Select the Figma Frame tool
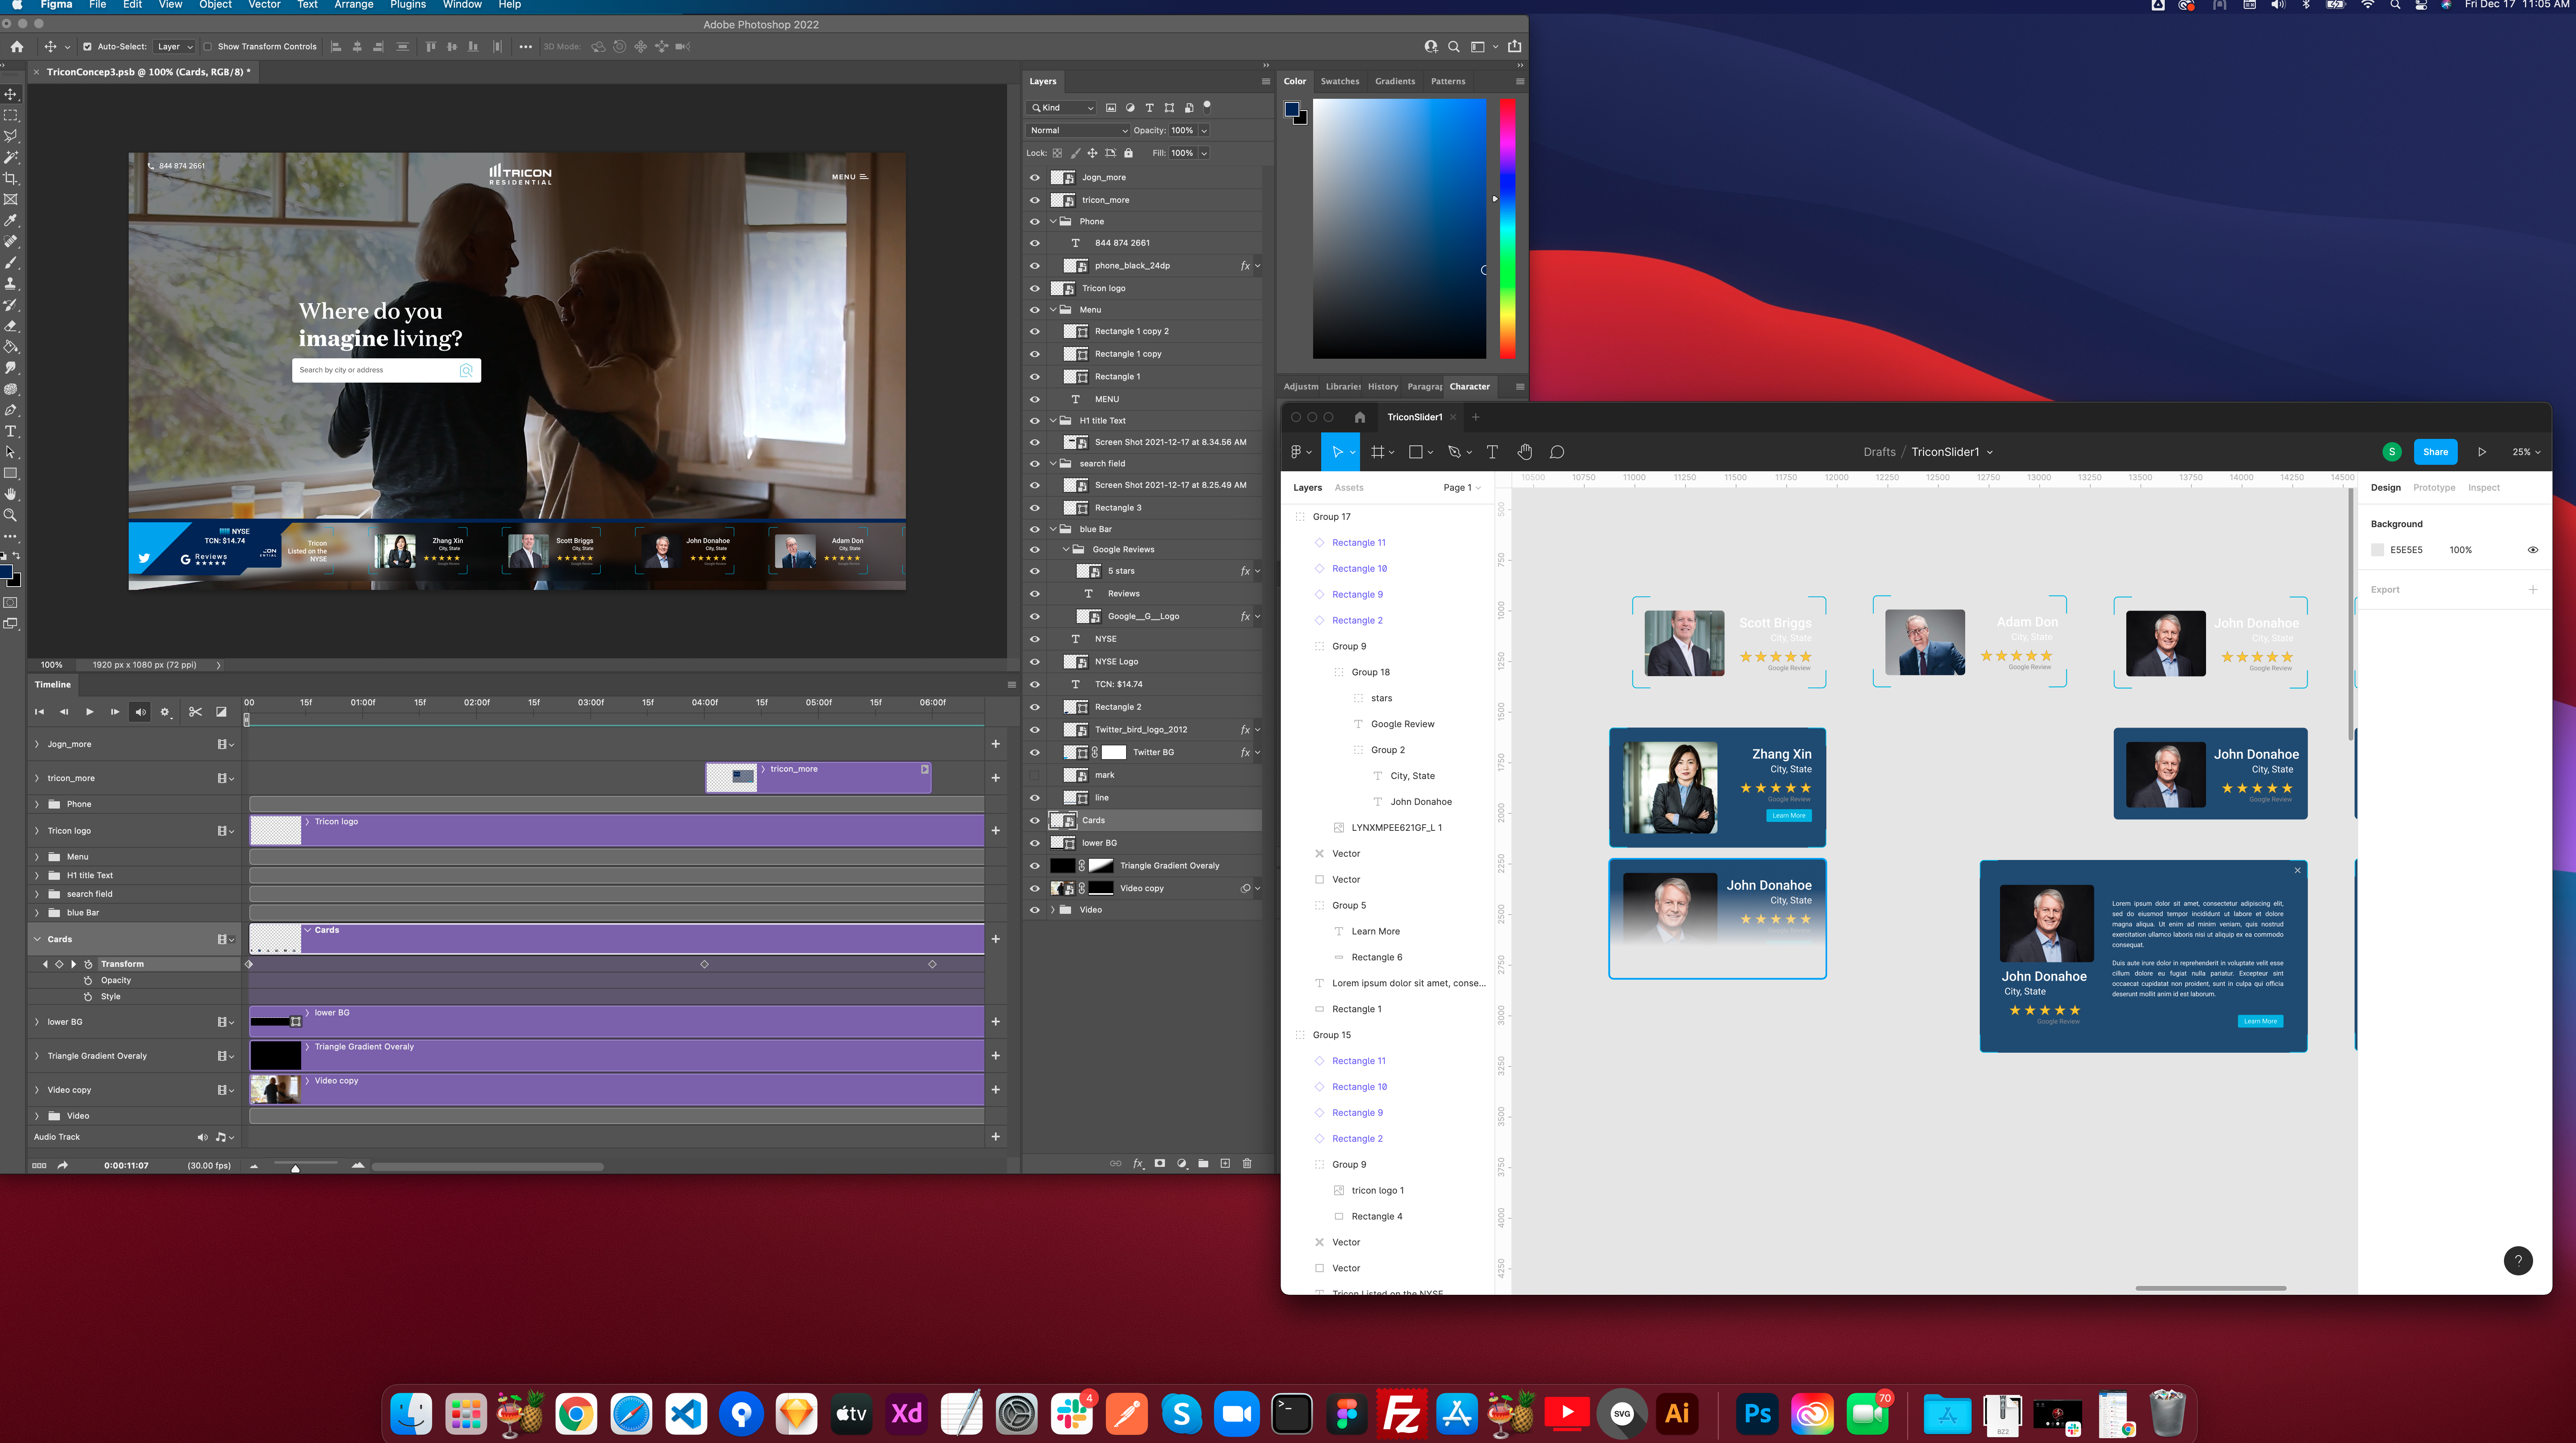The image size is (2576, 1443). click(x=1378, y=452)
